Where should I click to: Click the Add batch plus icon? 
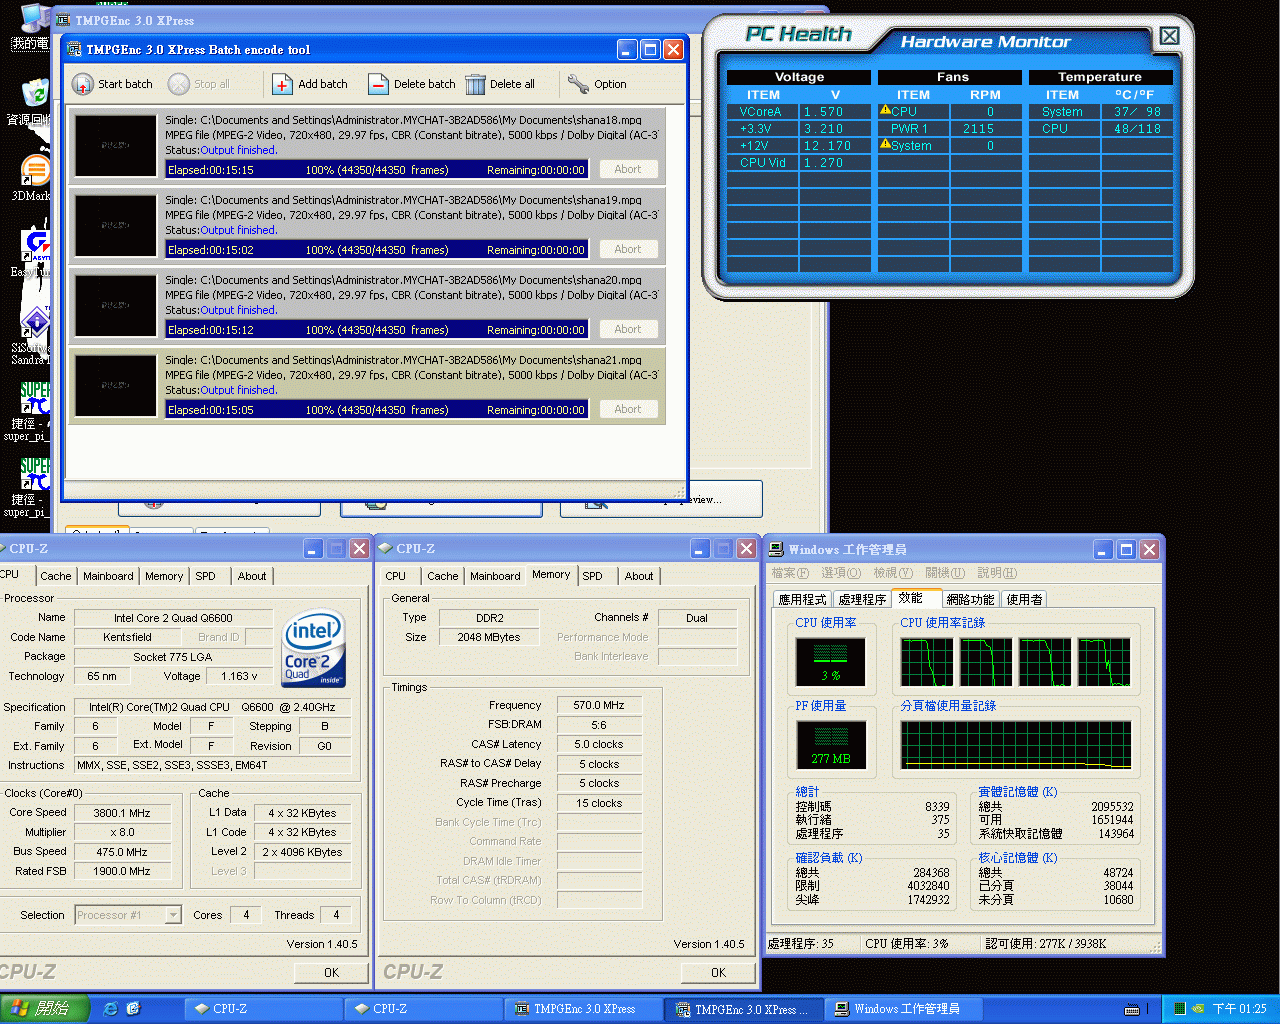coord(282,84)
